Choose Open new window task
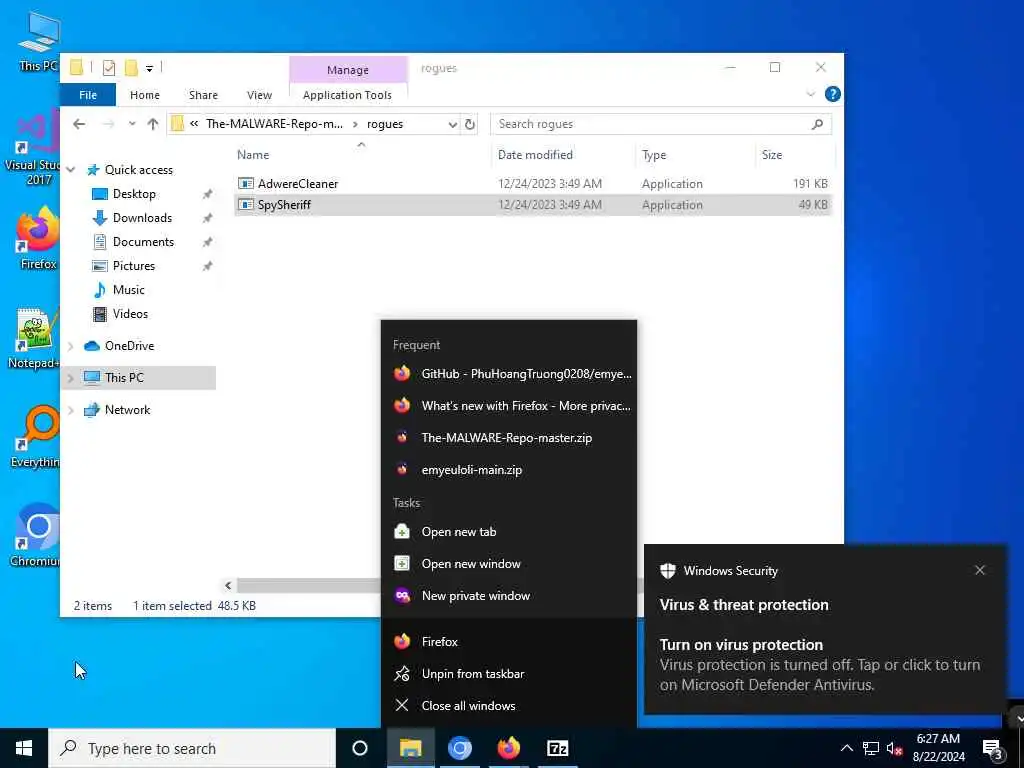The width and height of the screenshot is (1024, 768). [x=509, y=564]
